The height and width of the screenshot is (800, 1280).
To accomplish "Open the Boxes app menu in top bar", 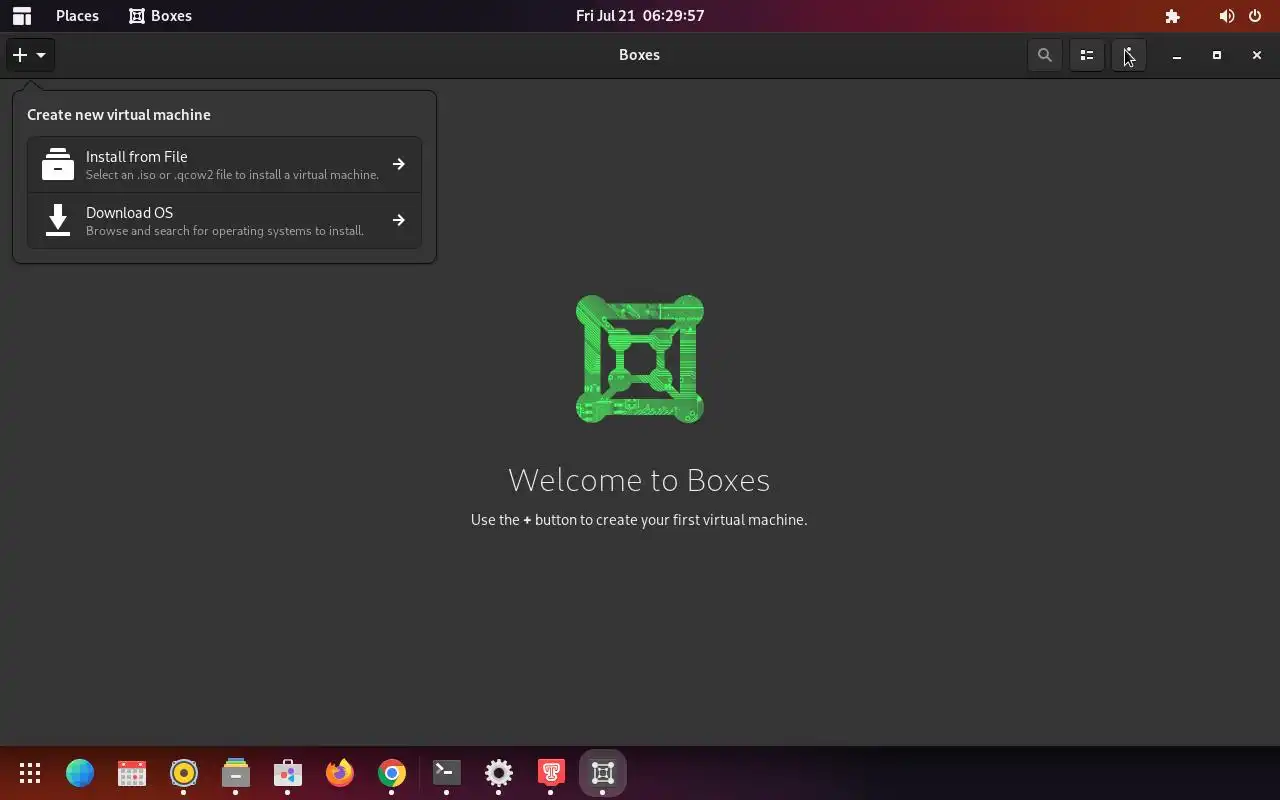I will tap(160, 16).
